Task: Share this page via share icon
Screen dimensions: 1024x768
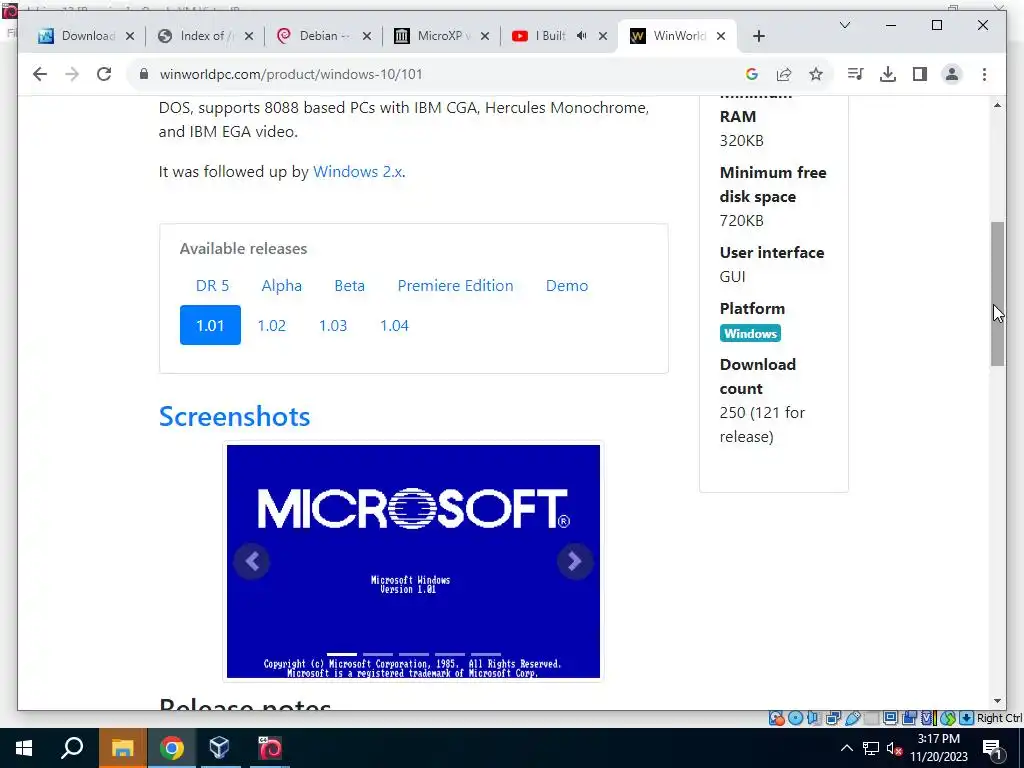Action: (784, 74)
